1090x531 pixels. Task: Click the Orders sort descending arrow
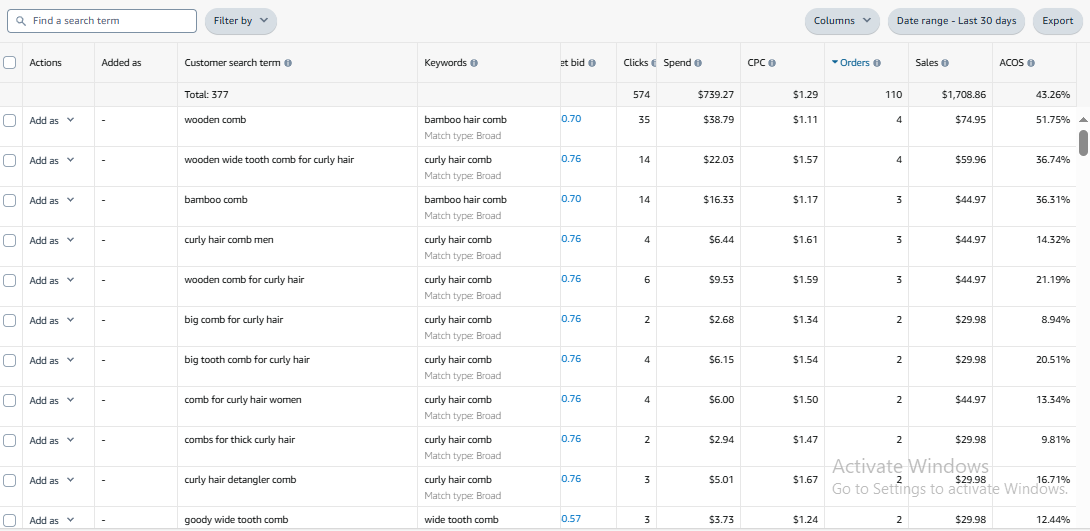[835, 63]
